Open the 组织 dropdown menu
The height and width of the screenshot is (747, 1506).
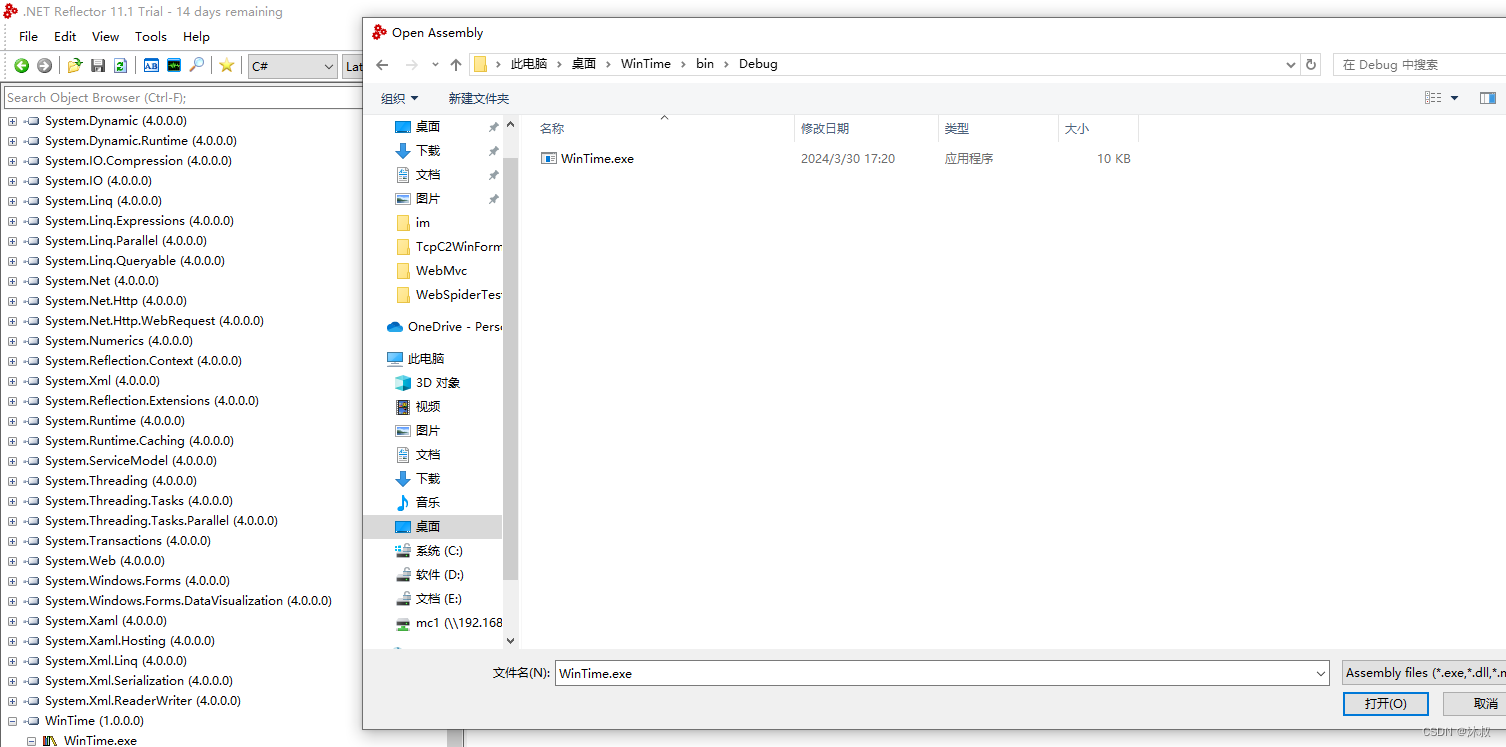(399, 98)
